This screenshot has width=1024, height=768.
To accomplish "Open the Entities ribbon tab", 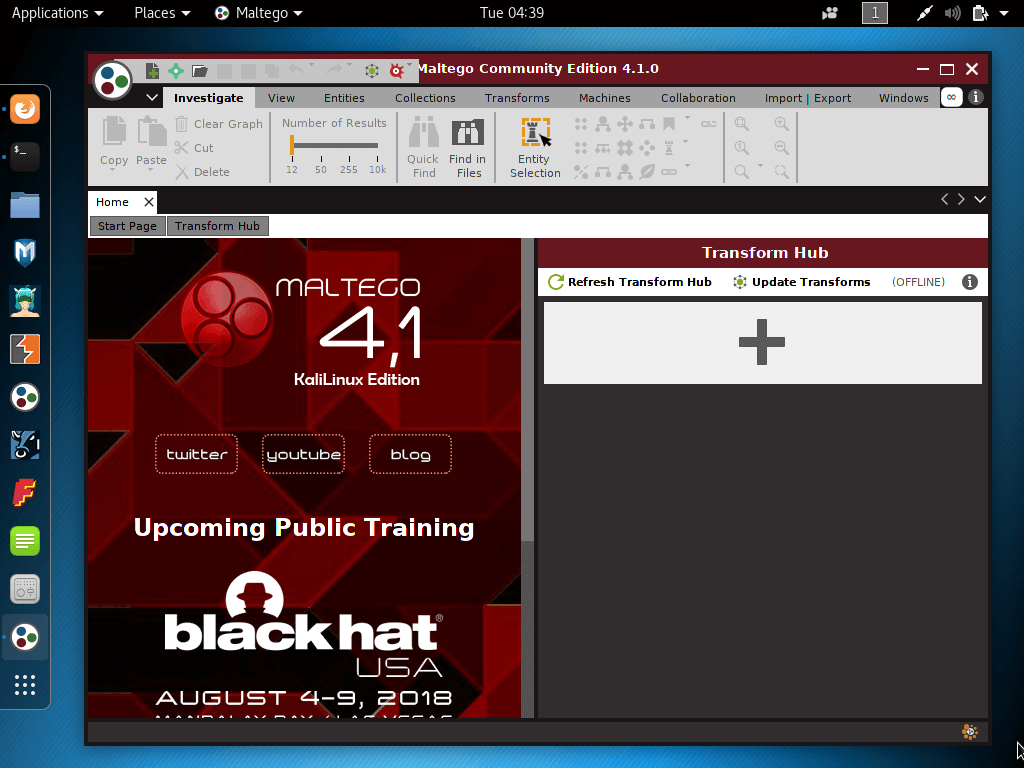I will coord(344,98).
